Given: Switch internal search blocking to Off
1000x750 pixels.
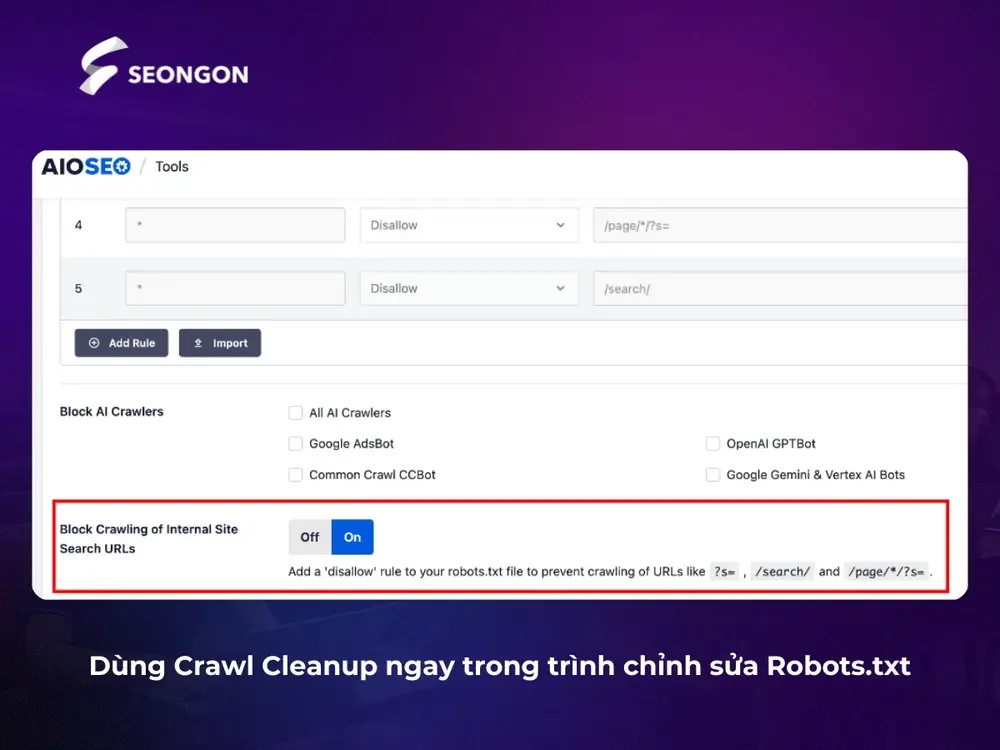Looking at the screenshot, I should coord(310,537).
